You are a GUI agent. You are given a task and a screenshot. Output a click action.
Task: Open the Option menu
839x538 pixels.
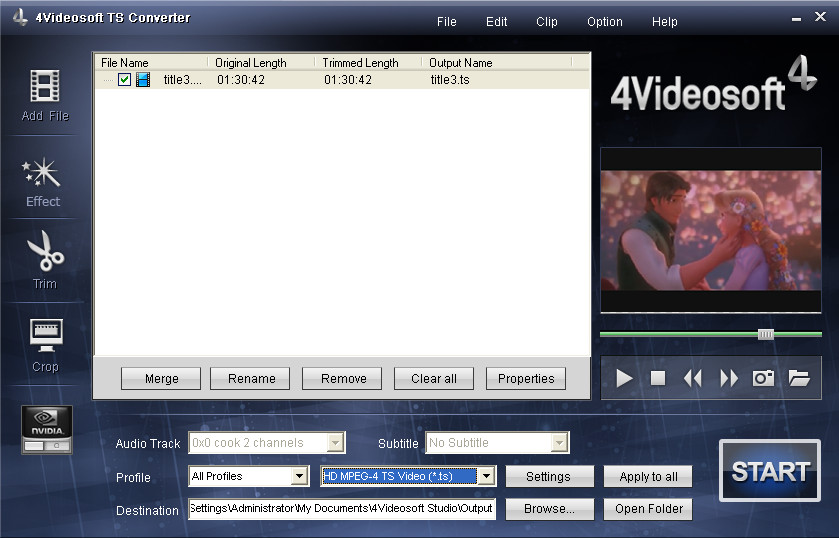605,22
